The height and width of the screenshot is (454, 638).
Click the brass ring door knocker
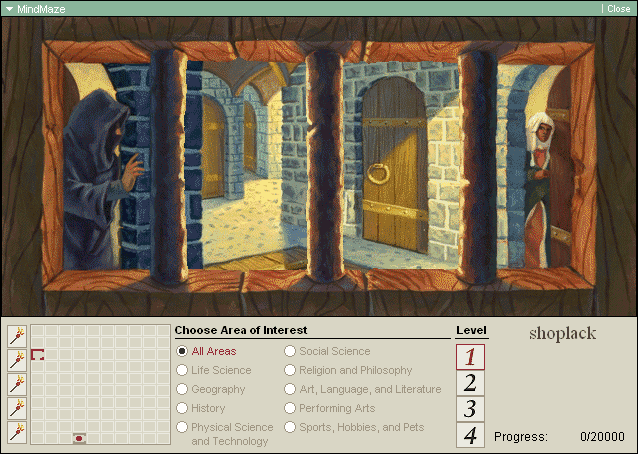coord(378,174)
